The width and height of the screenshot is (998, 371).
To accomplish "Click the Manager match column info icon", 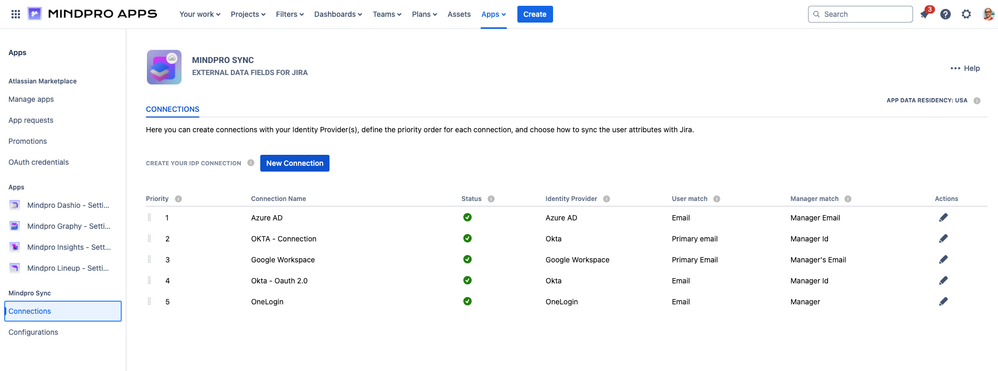I will [848, 199].
